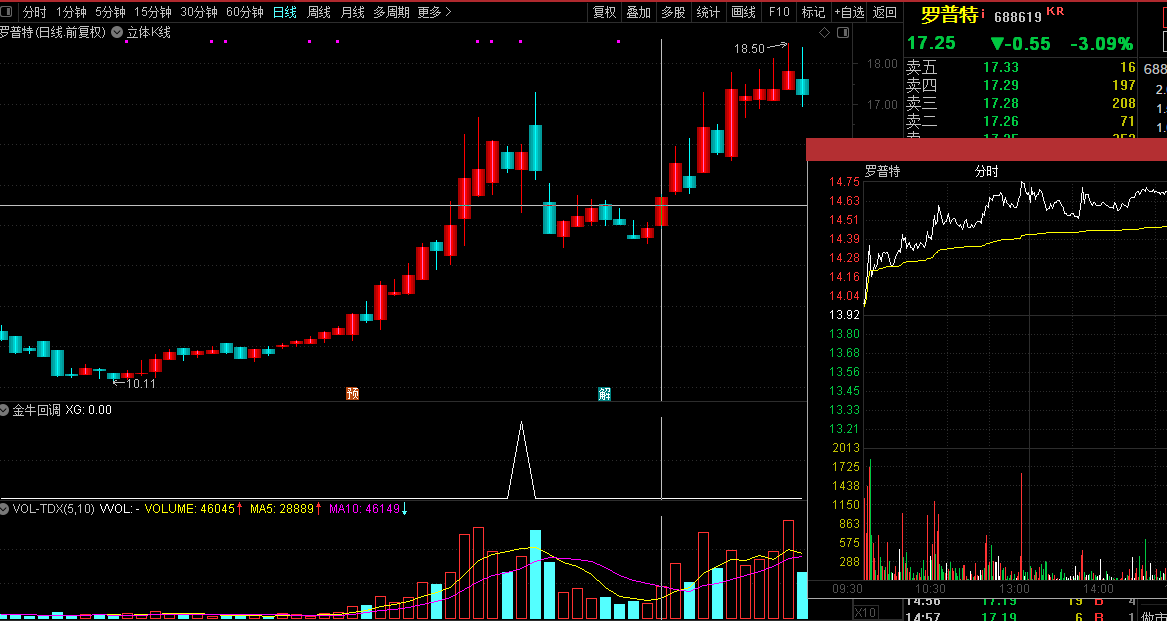Click the orange 预 marker on the chart
This screenshot has width=1167, height=621.
[352, 393]
